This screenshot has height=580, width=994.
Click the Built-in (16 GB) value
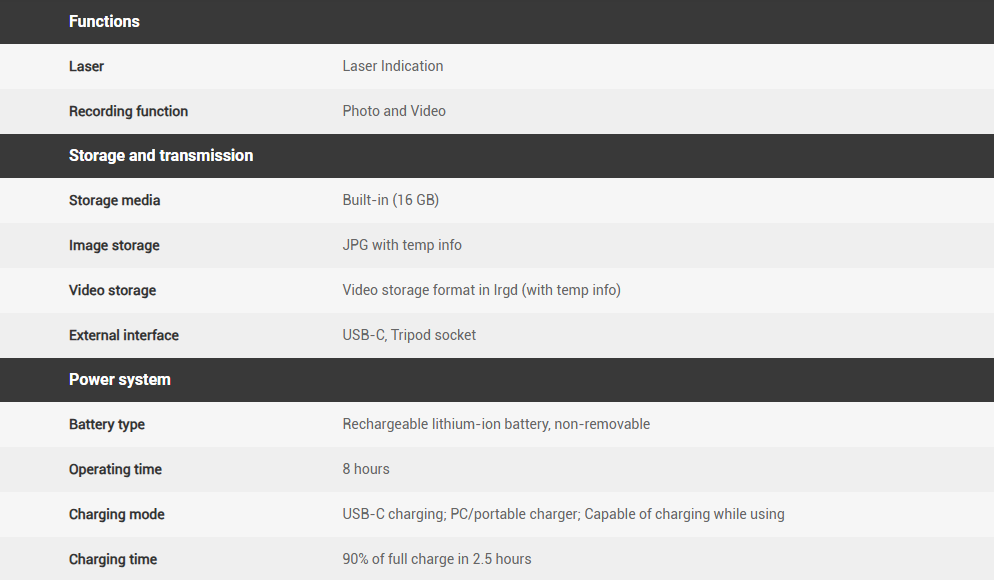tap(390, 200)
